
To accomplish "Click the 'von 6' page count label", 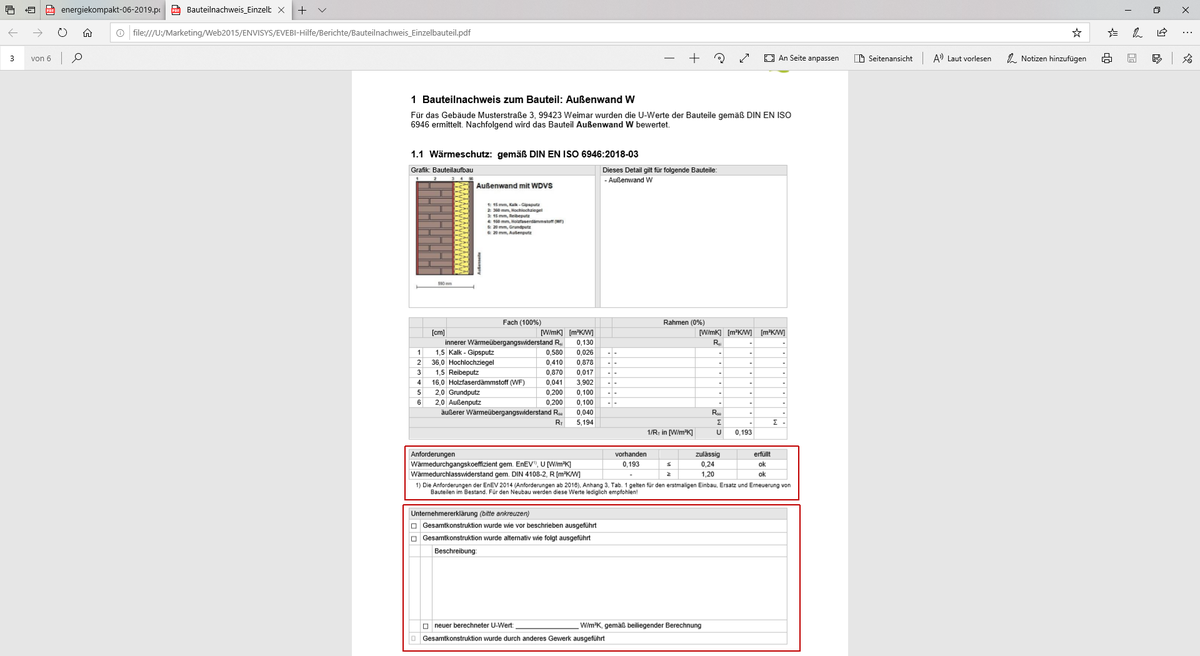I will 41,58.
